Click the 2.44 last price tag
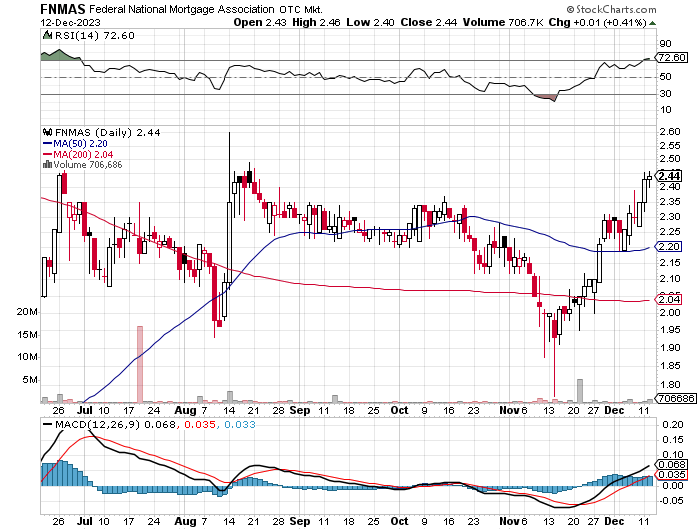The width and height of the screenshot is (700, 530). (669, 176)
